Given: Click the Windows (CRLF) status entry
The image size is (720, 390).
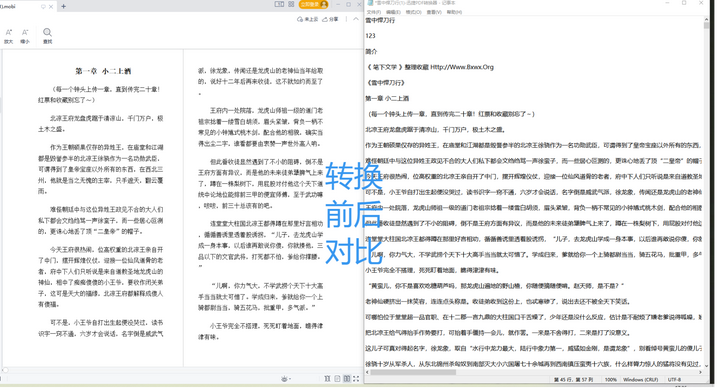Looking at the screenshot, I should 640,379.
